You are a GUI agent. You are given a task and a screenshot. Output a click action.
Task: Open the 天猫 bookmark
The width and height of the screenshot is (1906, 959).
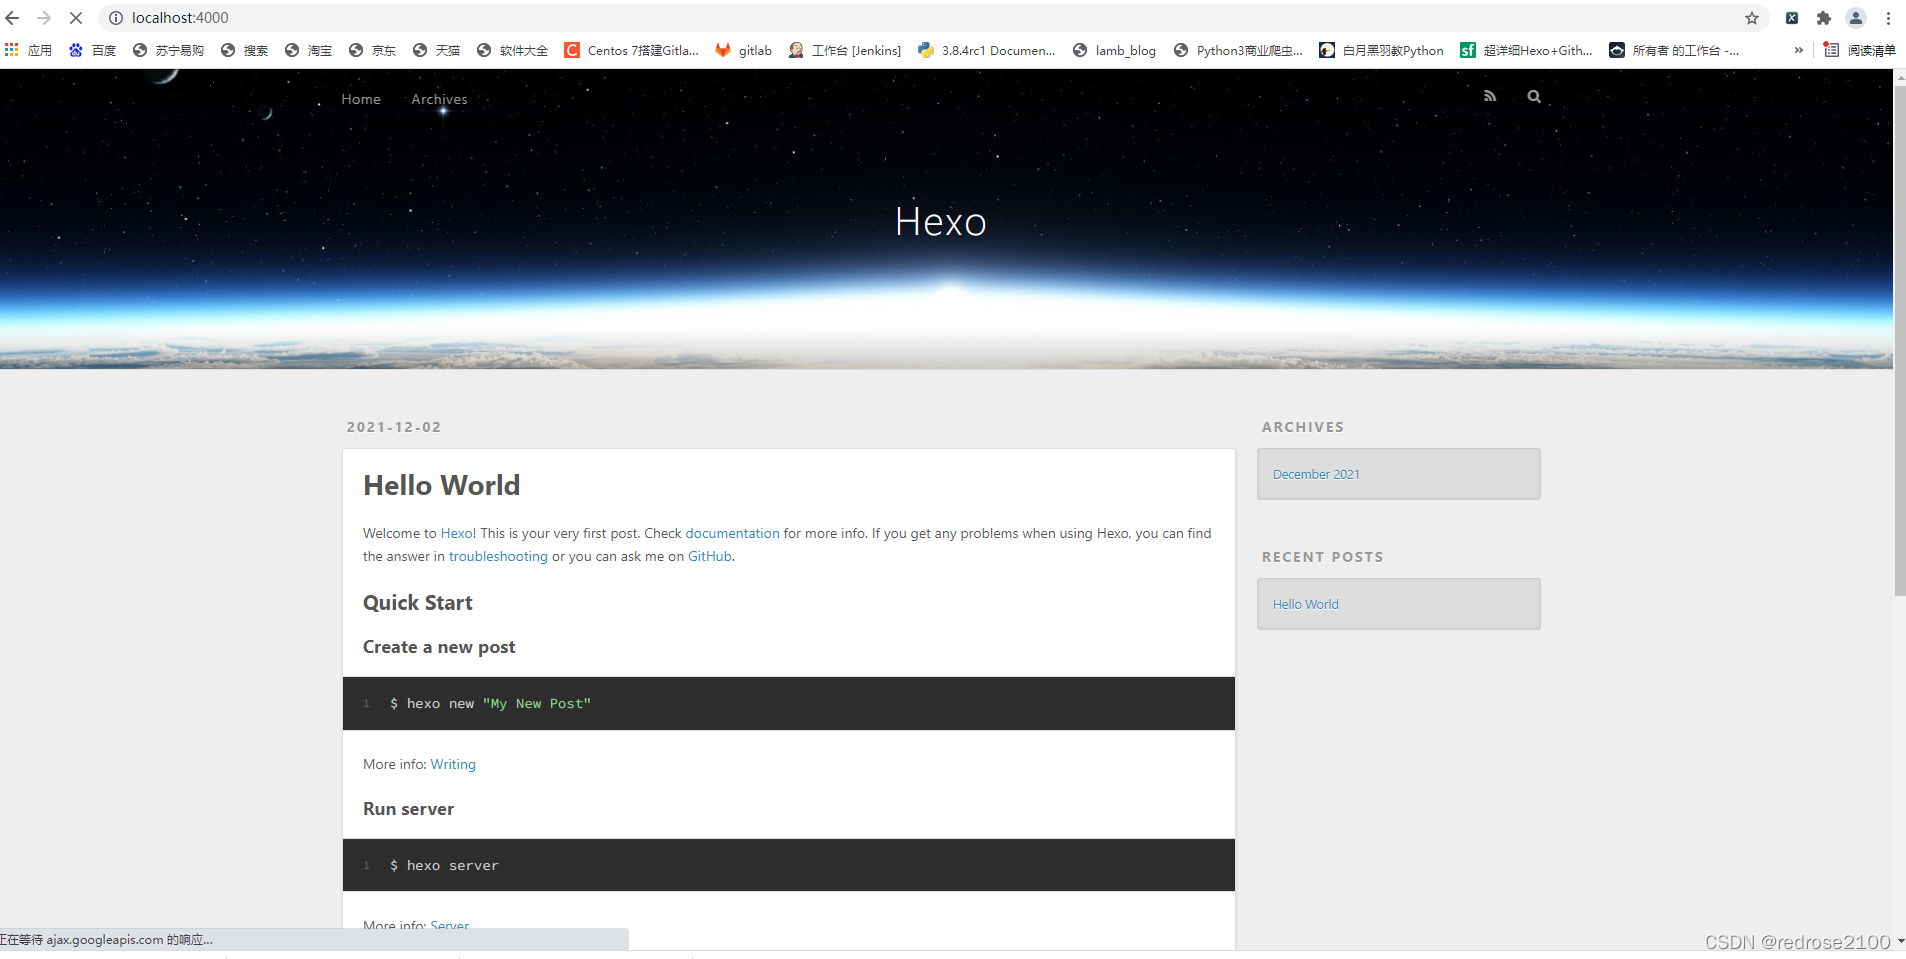tap(437, 50)
